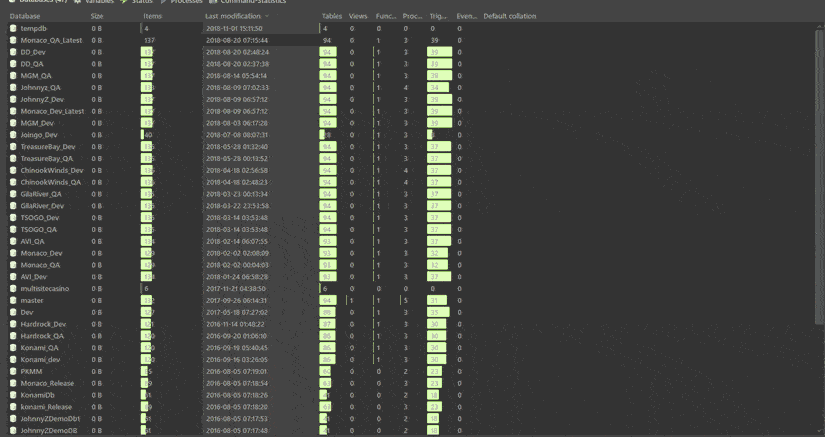Click the date 2016-11-14 01:48:22

click(x=235, y=324)
